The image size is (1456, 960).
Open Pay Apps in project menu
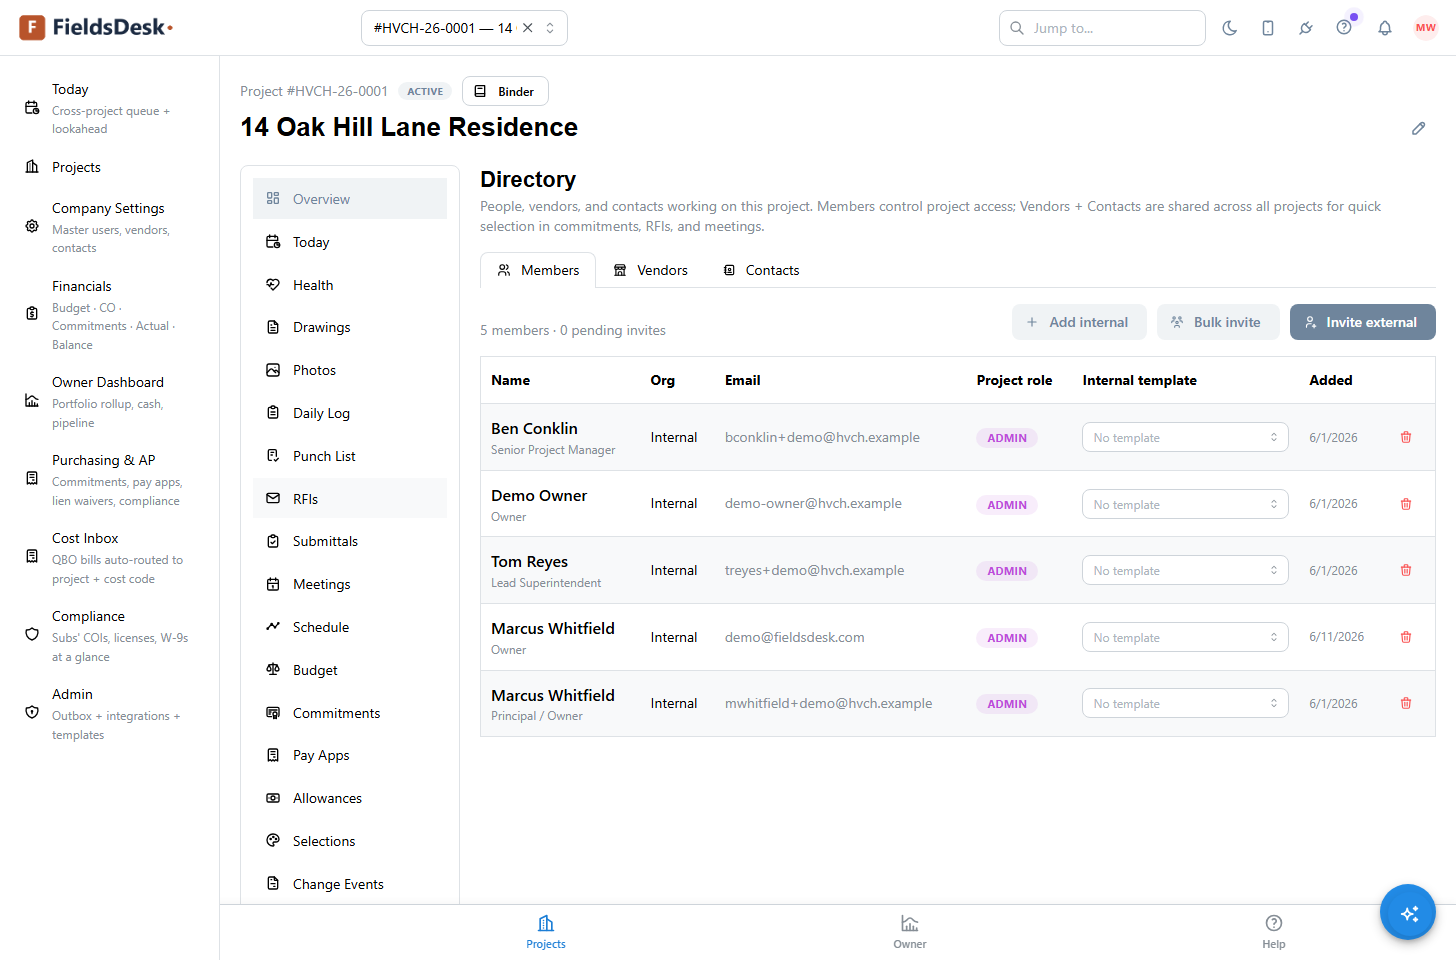point(350,755)
